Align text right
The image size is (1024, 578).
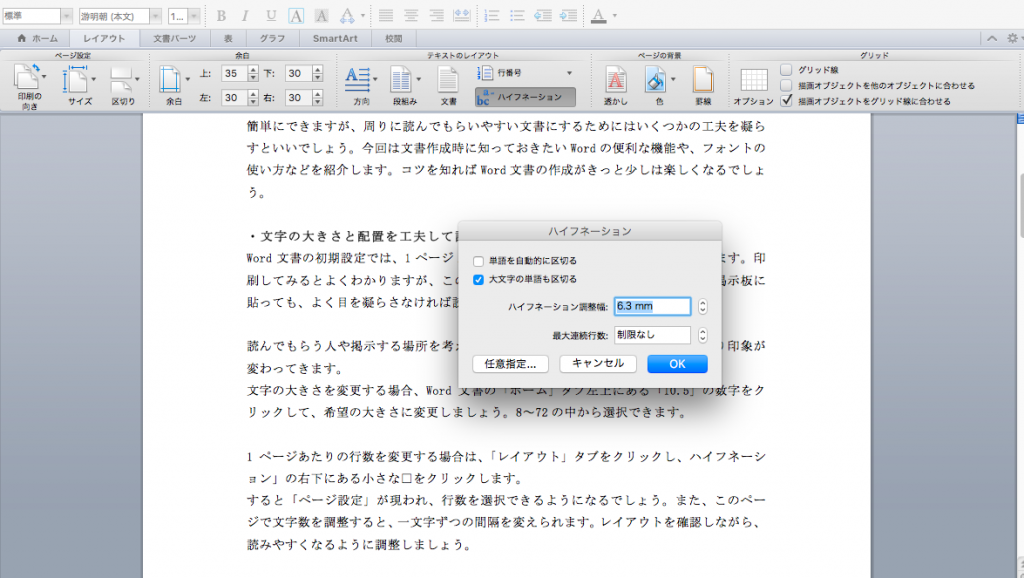point(436,16)
